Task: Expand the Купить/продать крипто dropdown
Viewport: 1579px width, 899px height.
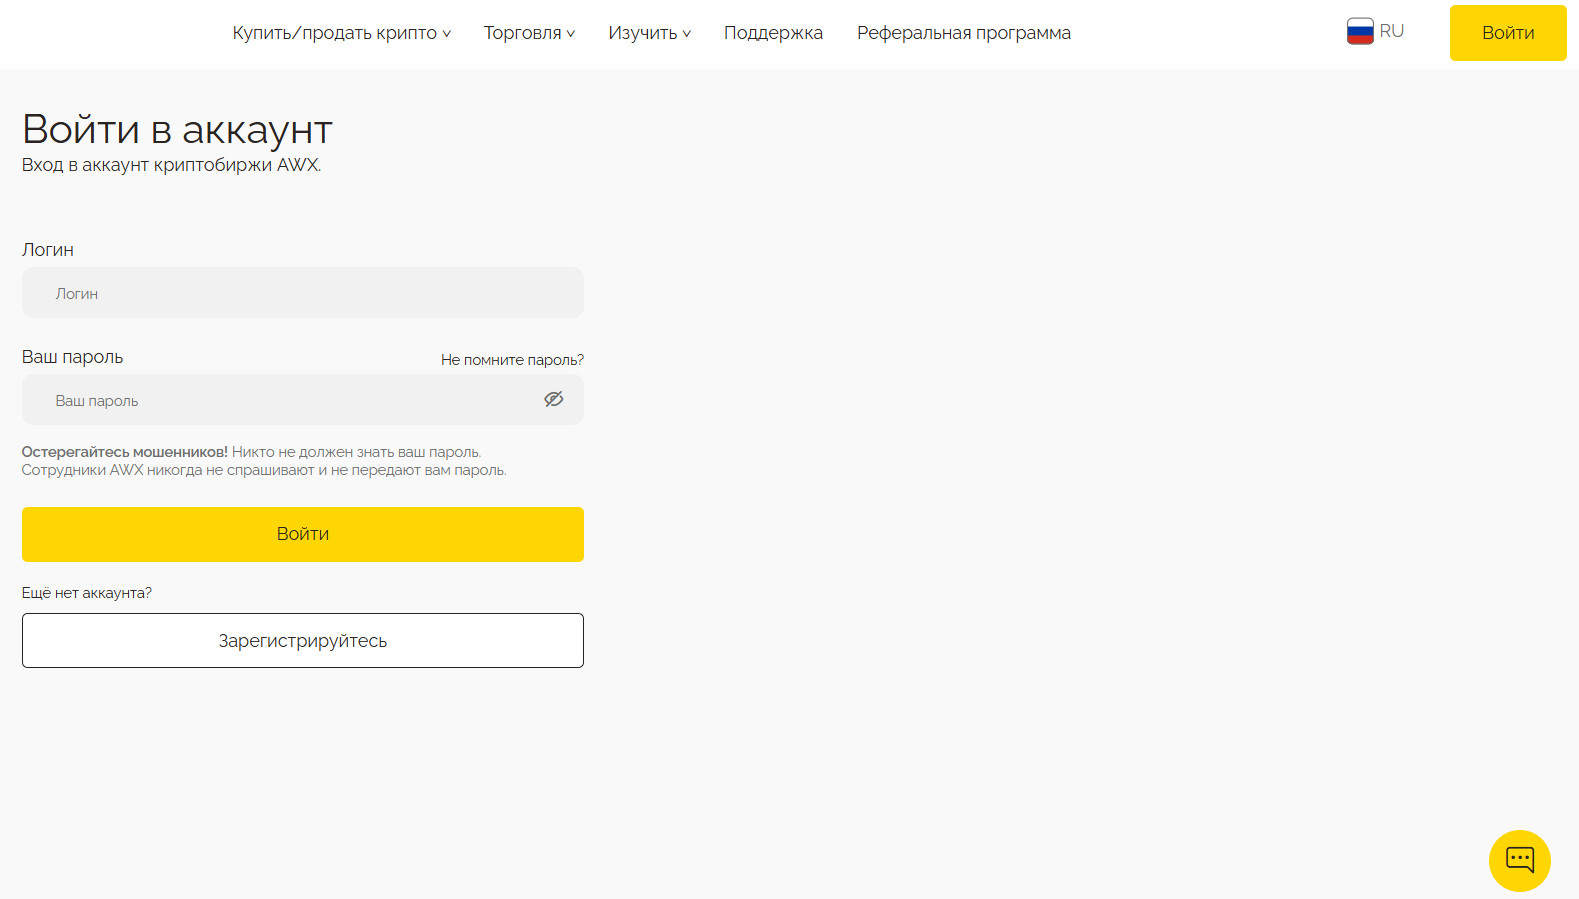Action: pyautogui.click(x=341, y=33)
